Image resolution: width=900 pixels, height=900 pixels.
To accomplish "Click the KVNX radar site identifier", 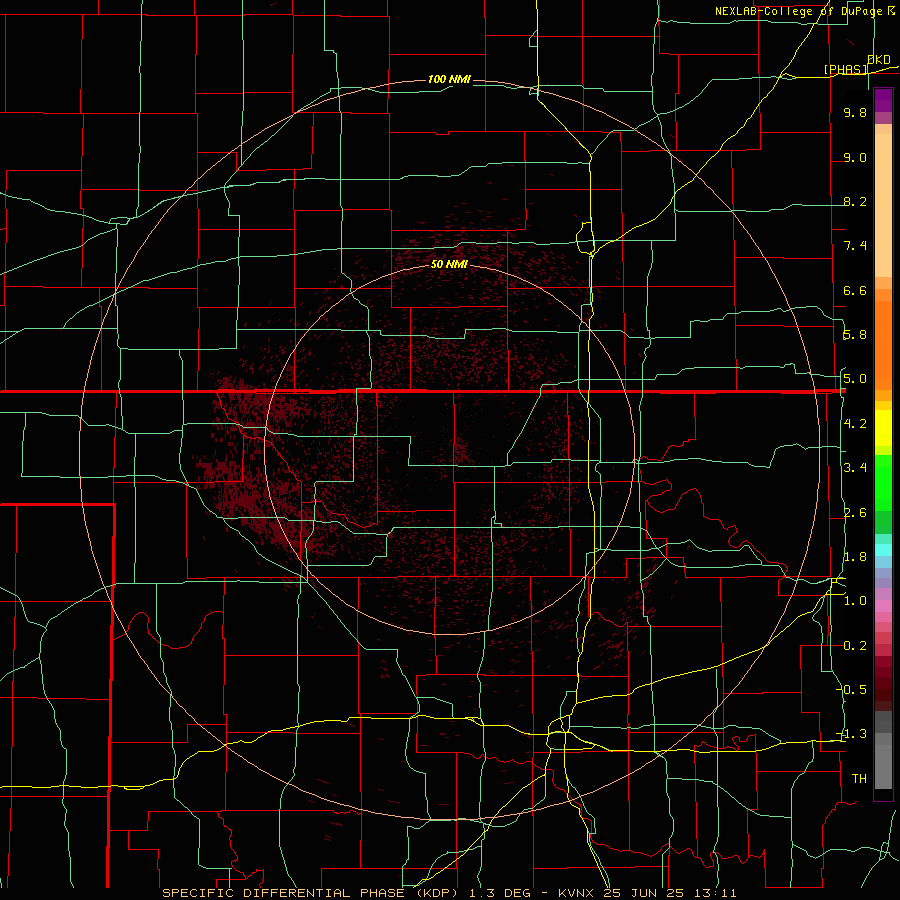I will (577, 893).
